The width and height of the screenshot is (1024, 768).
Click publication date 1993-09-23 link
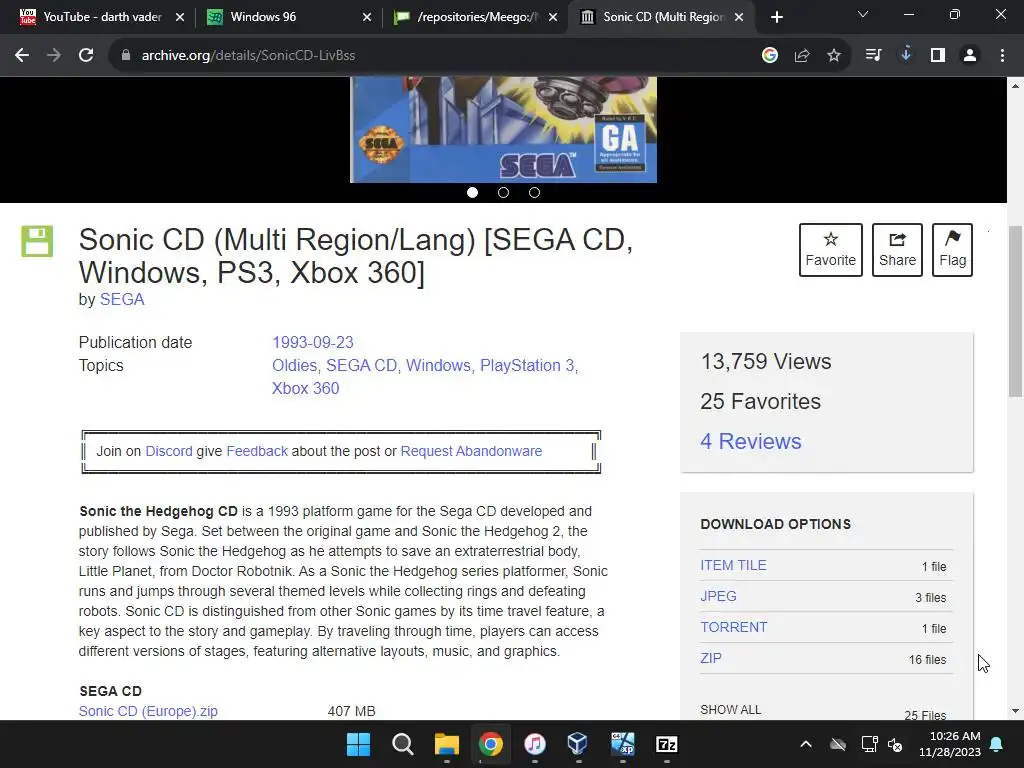coord(313,343)
